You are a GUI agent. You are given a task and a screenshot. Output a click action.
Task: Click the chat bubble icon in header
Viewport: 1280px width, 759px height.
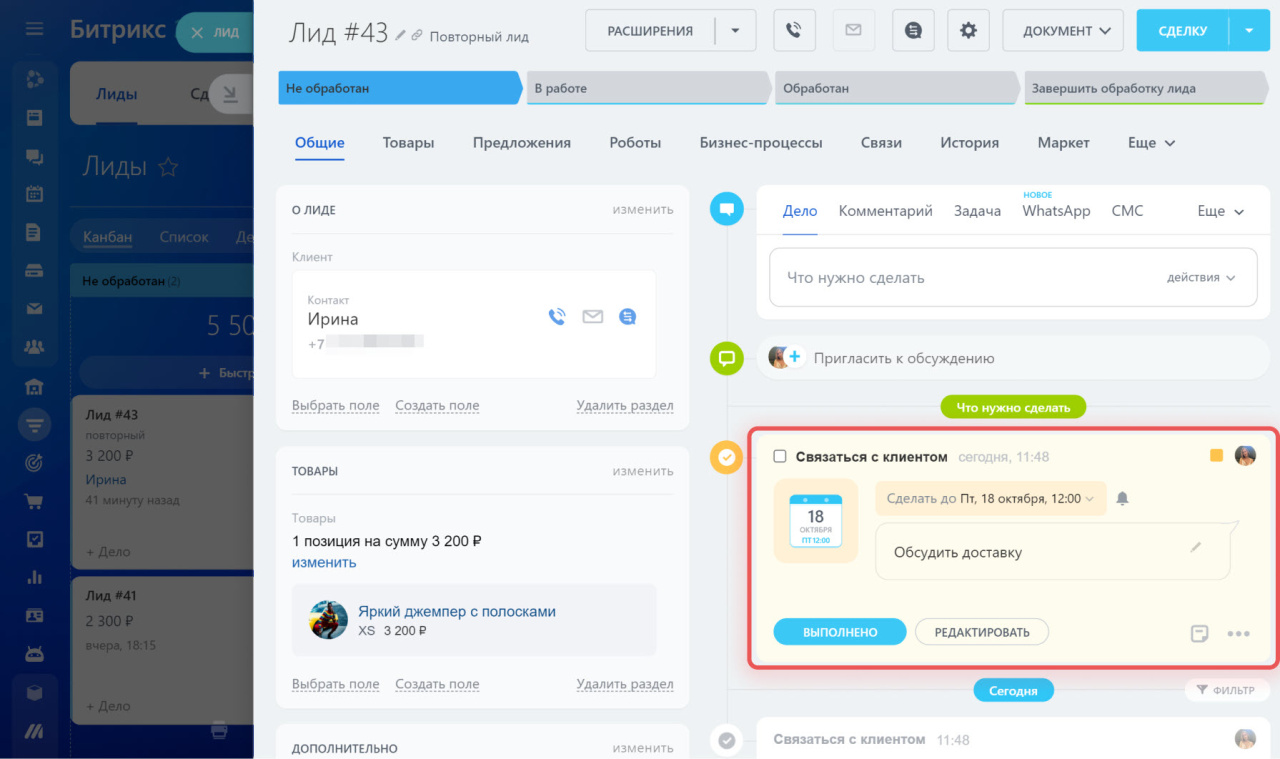point(912,31)
